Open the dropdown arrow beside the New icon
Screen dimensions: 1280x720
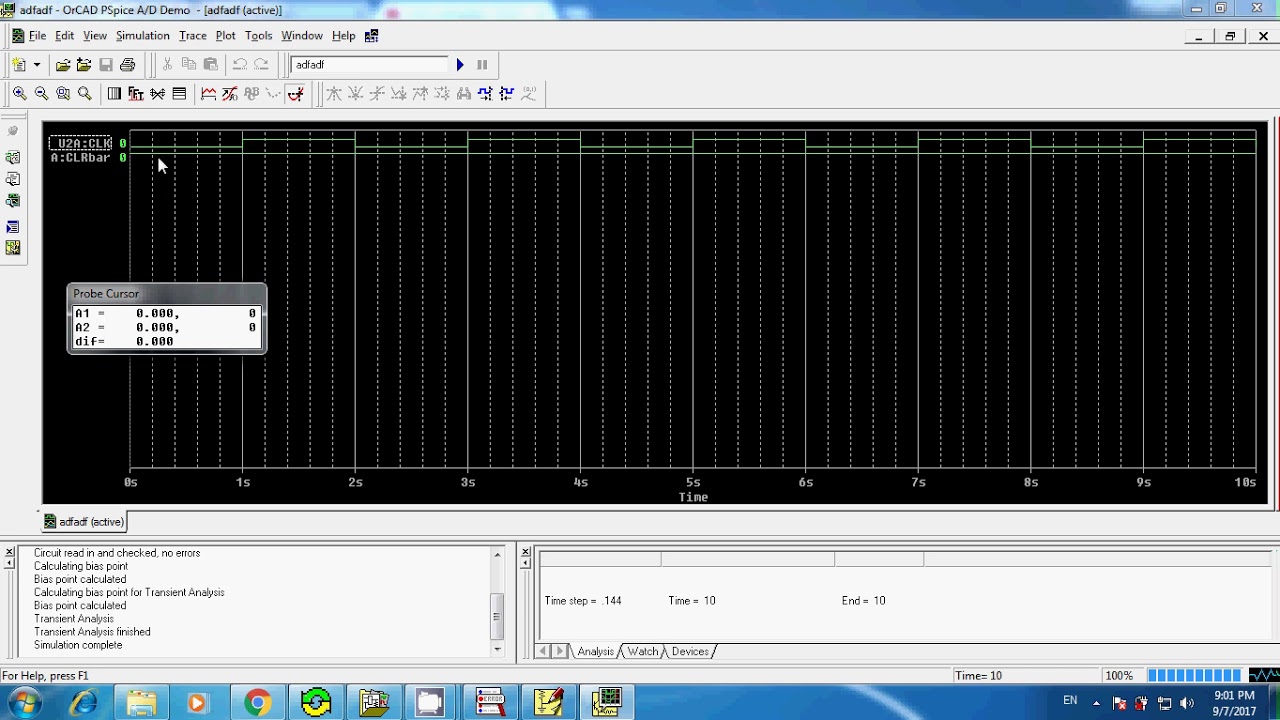pos(37,65)
